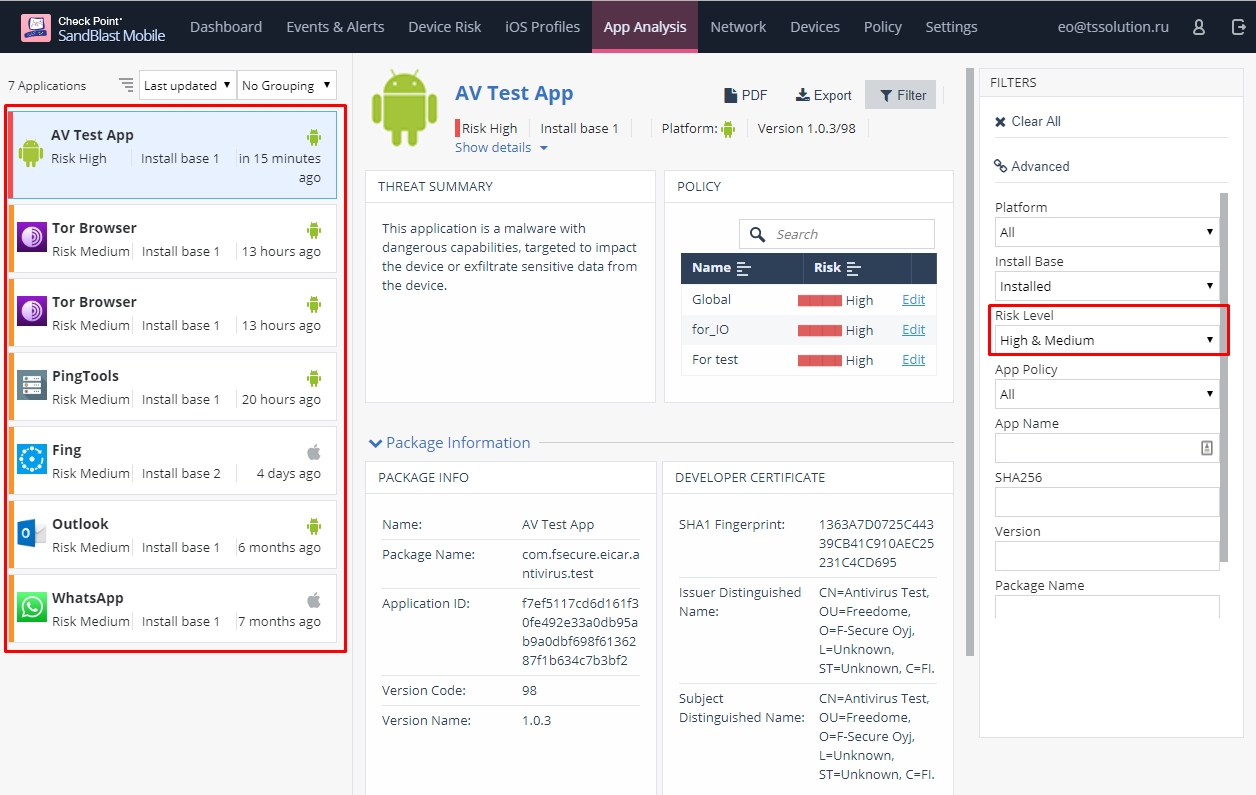Click the sort order icon beside 7 Applications

point(126,85)
